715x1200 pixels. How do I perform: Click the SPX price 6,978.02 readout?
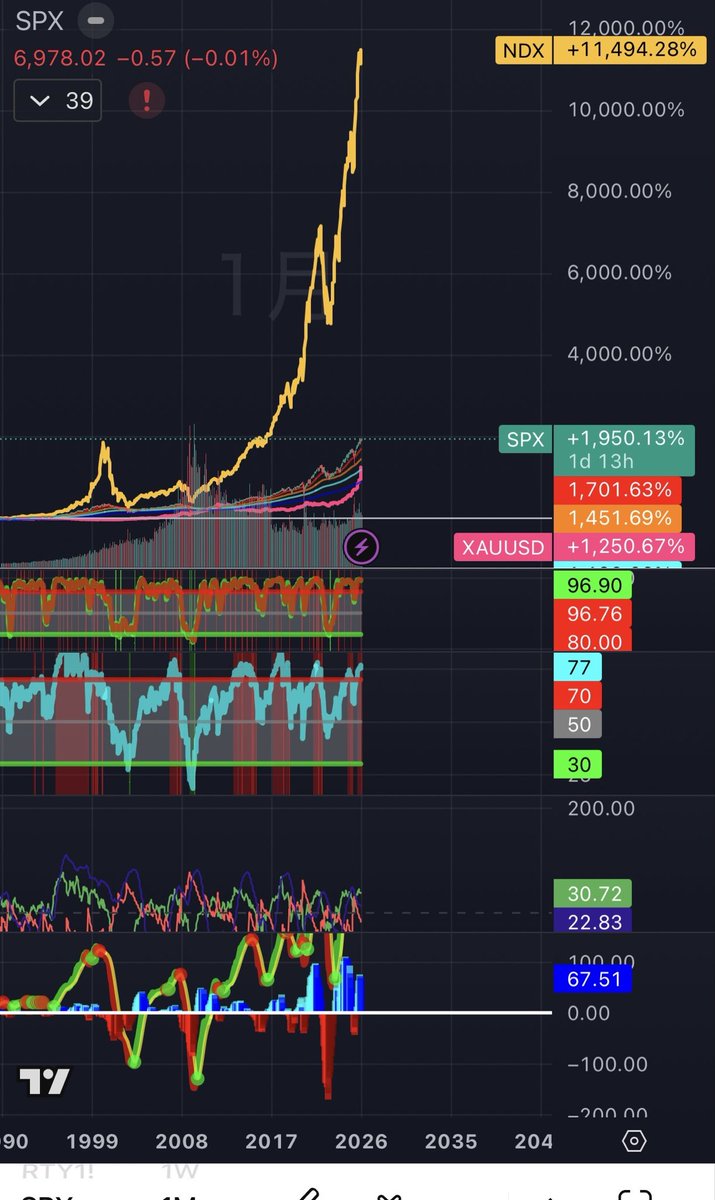point(60,58)
